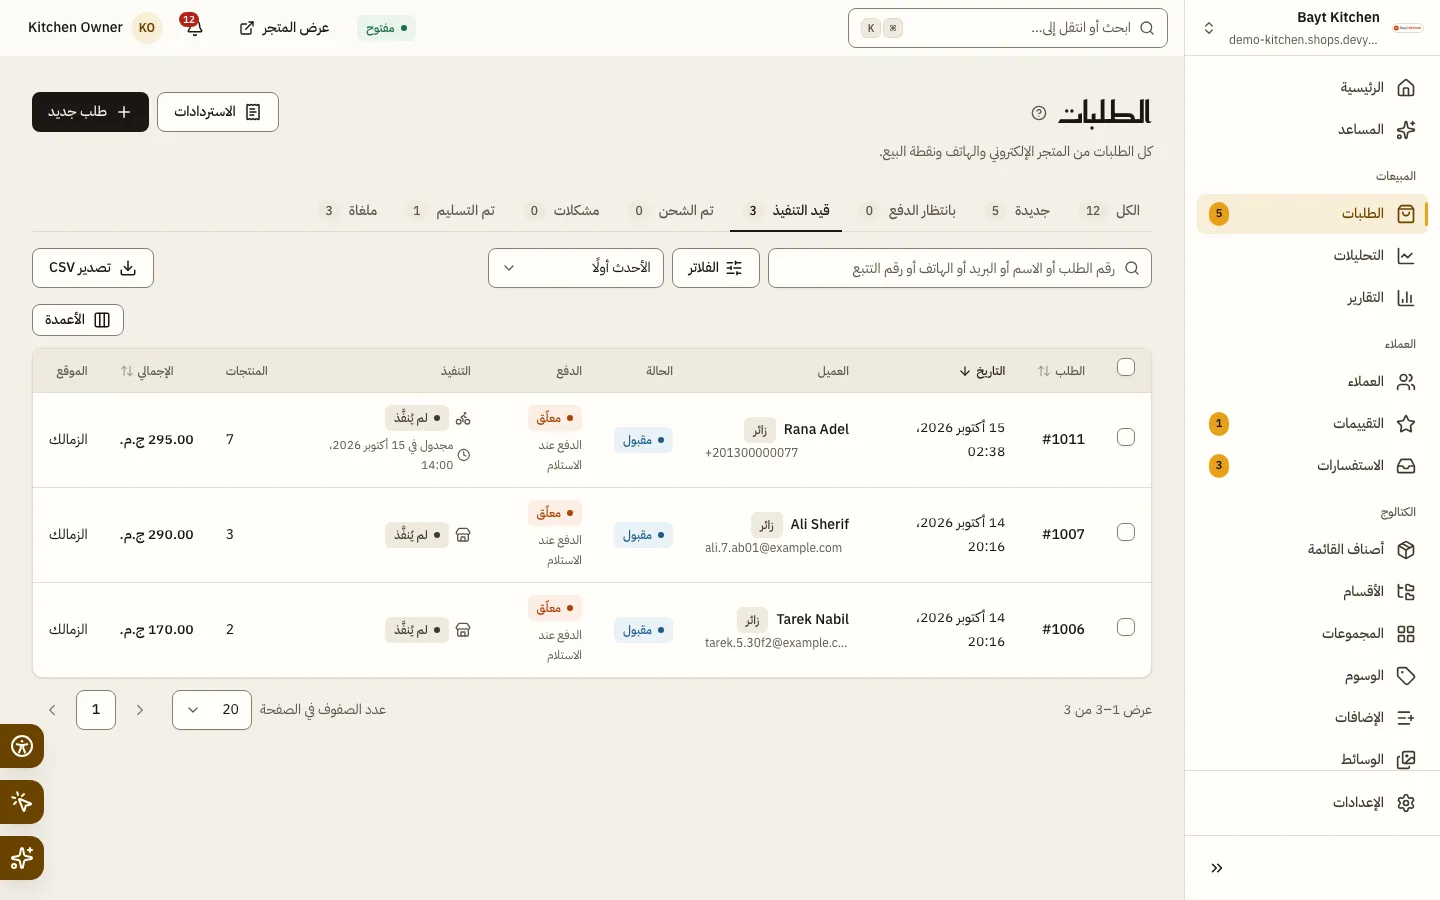Screen dimensions: 1440x900
Task: Open الأقسام categories in sidebar
Action: [1312, 592]
